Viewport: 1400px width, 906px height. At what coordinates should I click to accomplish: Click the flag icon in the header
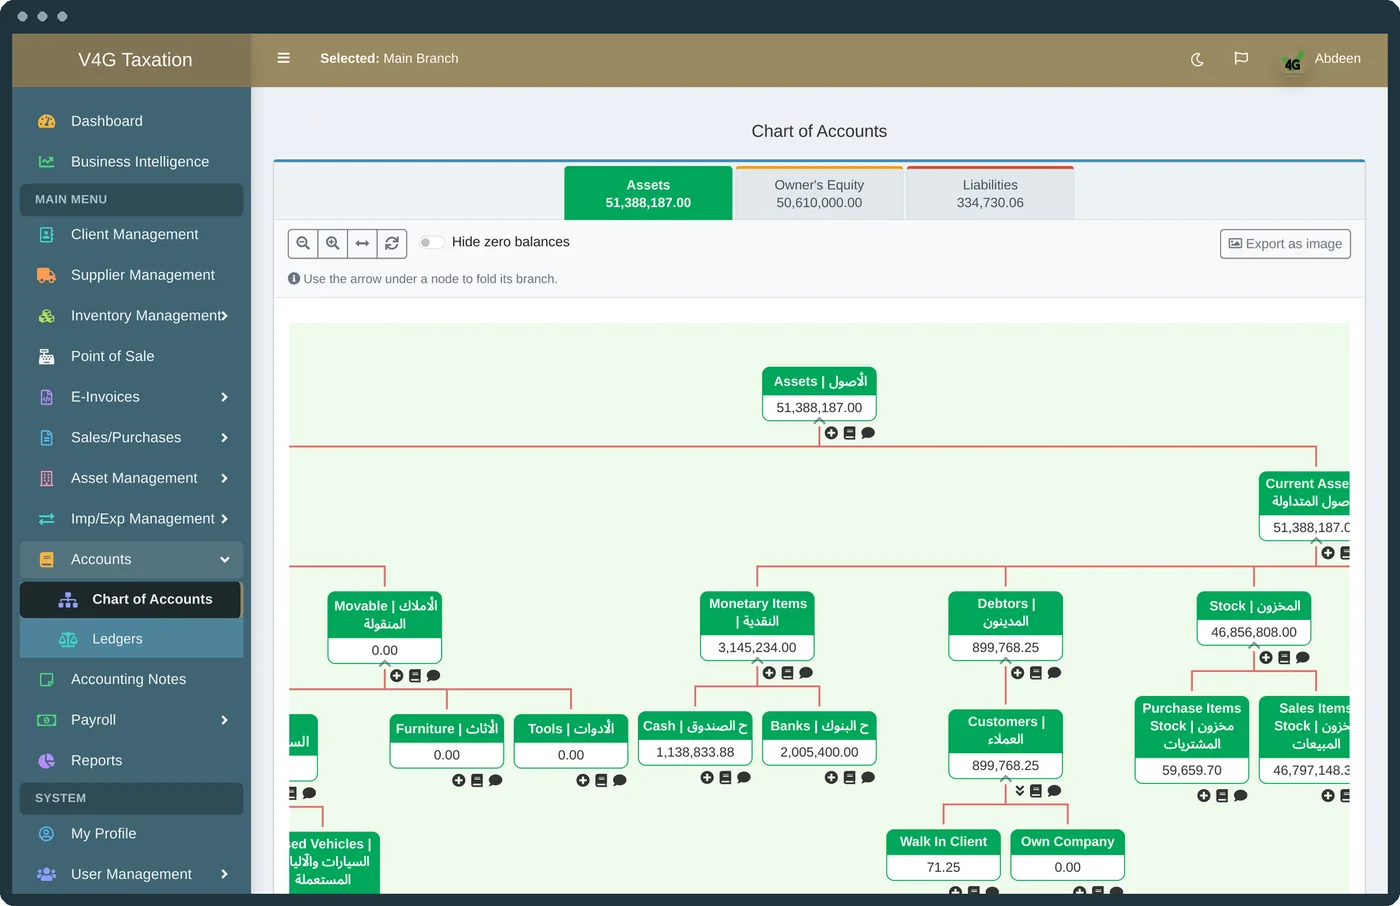pyautogui.click(x=1241, y=59)
